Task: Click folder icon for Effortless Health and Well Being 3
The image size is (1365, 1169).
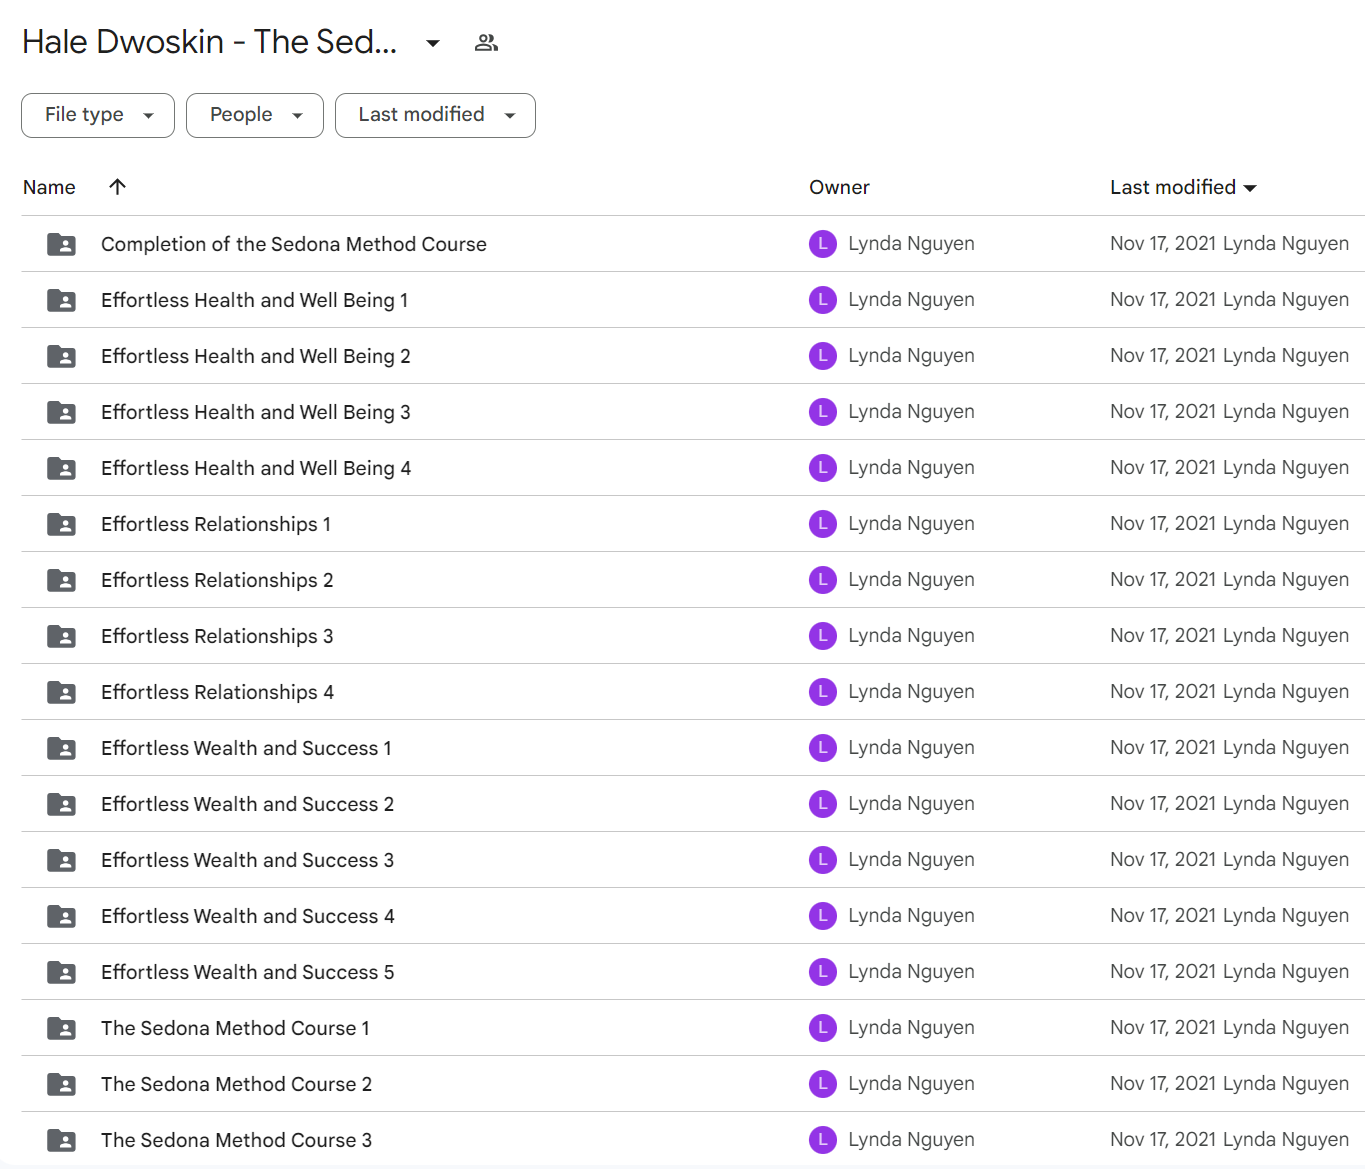Action: point(61,412)
